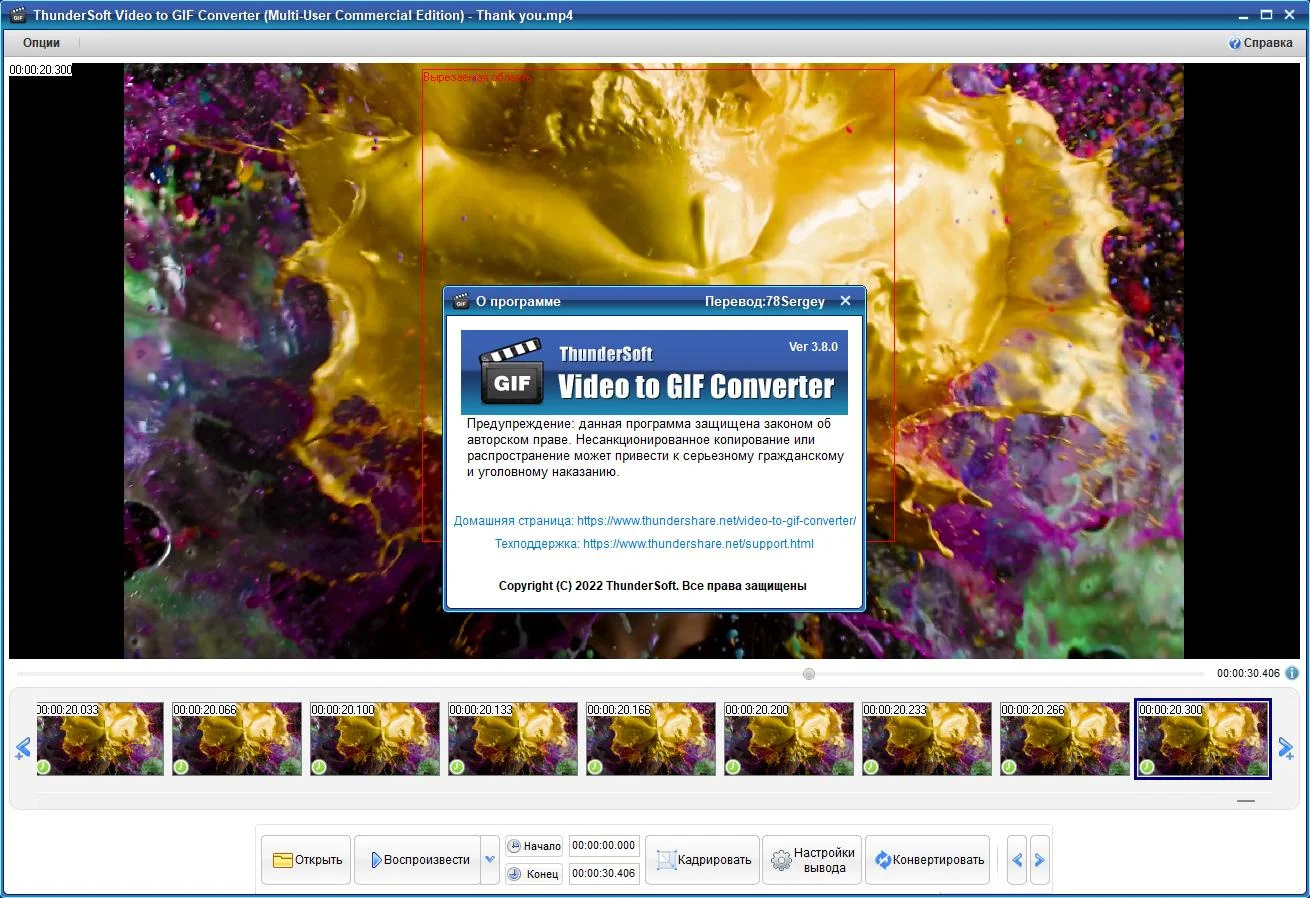Open the Техподдержка support link
Viewport: 1310px width, 898px height.
pos(655,544)
